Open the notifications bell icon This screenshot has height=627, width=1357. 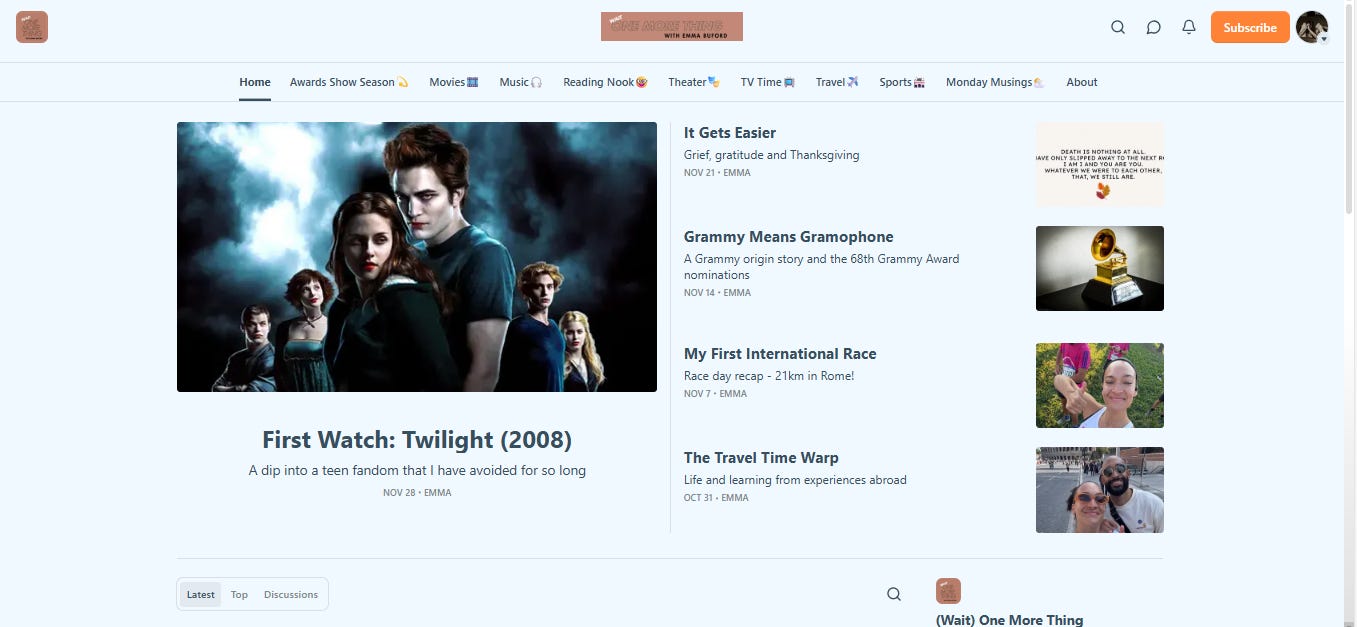[1189, 27]
